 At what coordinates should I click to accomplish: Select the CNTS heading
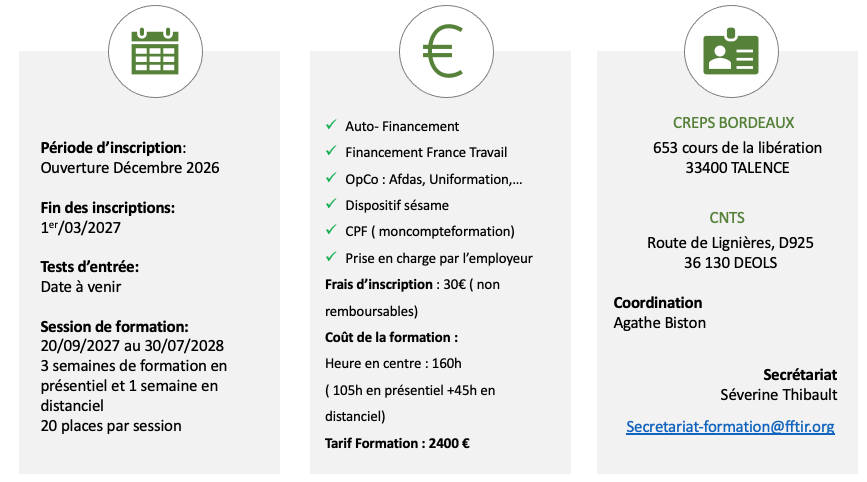(727, 218)
